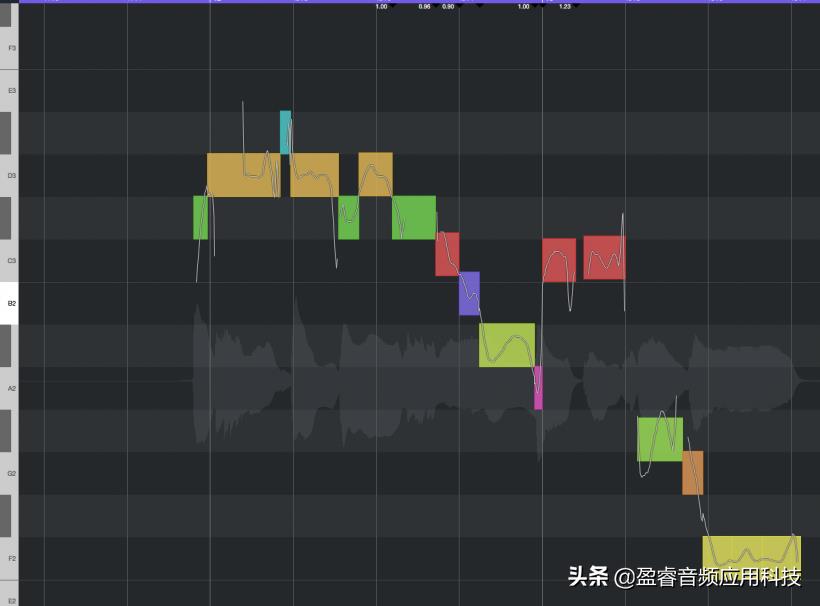Click the C3 piano key
The height and width of the screenshot is (606, 820).
click(9, 260)
